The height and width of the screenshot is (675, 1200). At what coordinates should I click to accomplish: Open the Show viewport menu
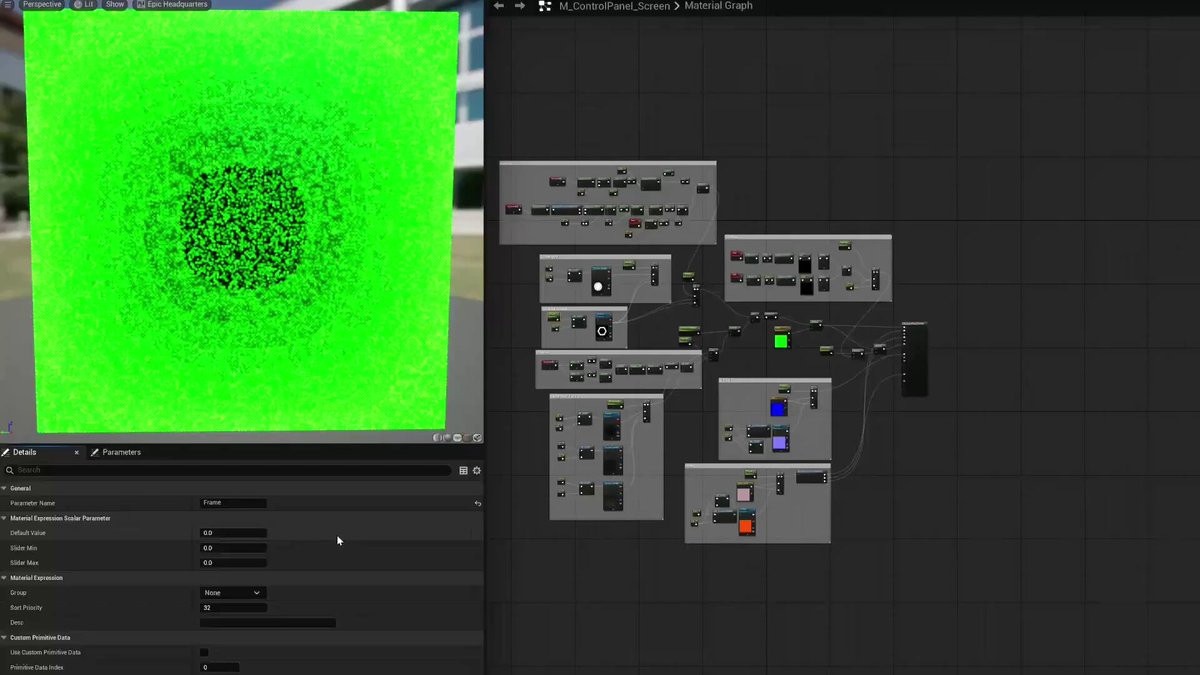[x=115, y=4]
